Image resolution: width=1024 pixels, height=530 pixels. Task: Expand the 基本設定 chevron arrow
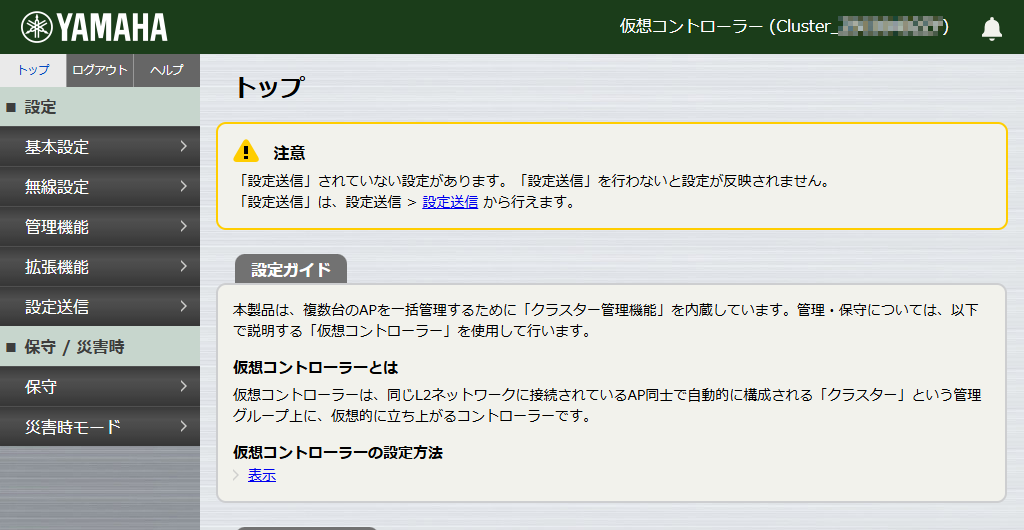(x=183, y=147)
